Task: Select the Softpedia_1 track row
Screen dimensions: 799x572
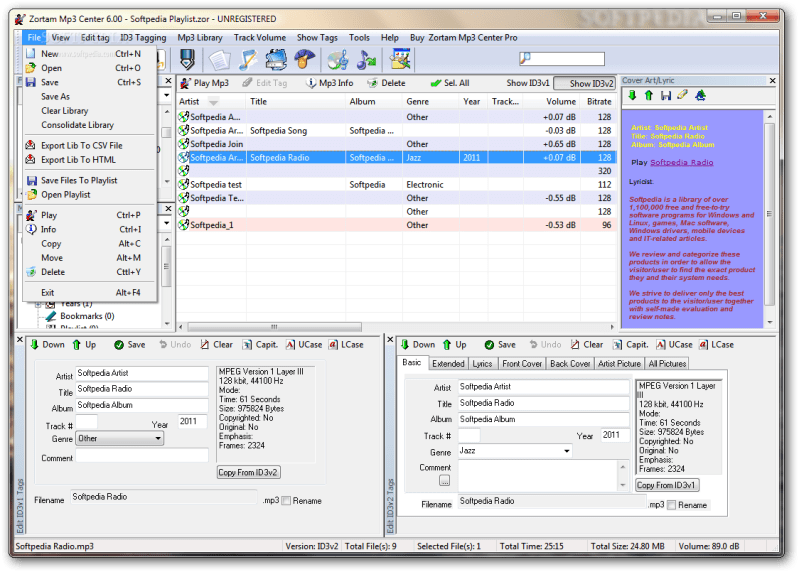Action: (x=396, y=225)
